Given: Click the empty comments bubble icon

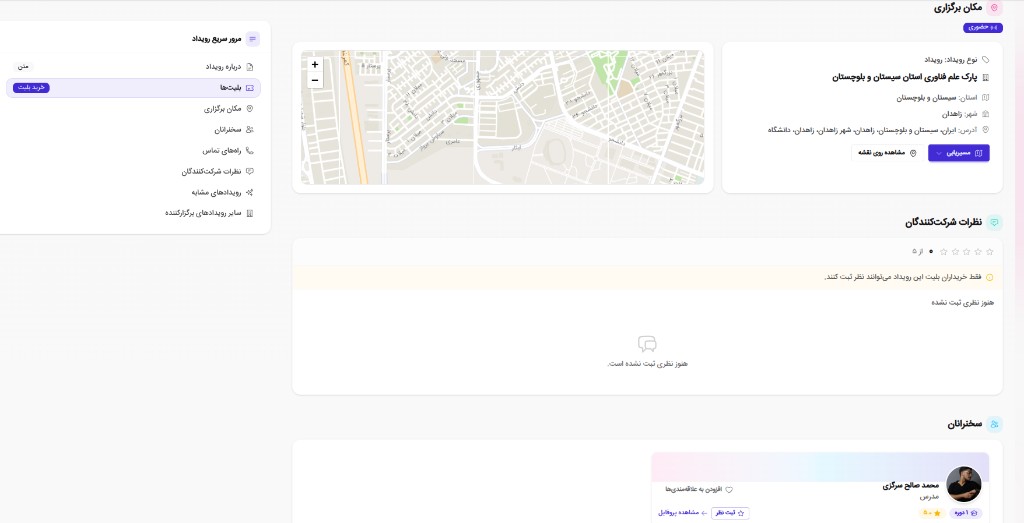Looking at the screenshot, I should pos(647,344).
